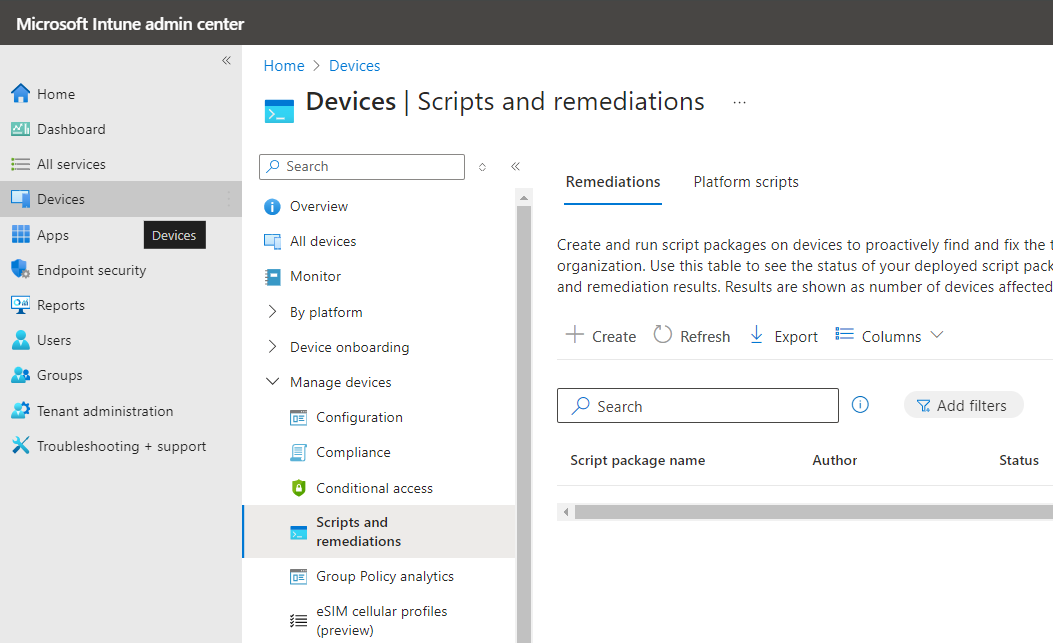Open the Columns dropdown
The image size is (1053, 643).
pos(889,335)
